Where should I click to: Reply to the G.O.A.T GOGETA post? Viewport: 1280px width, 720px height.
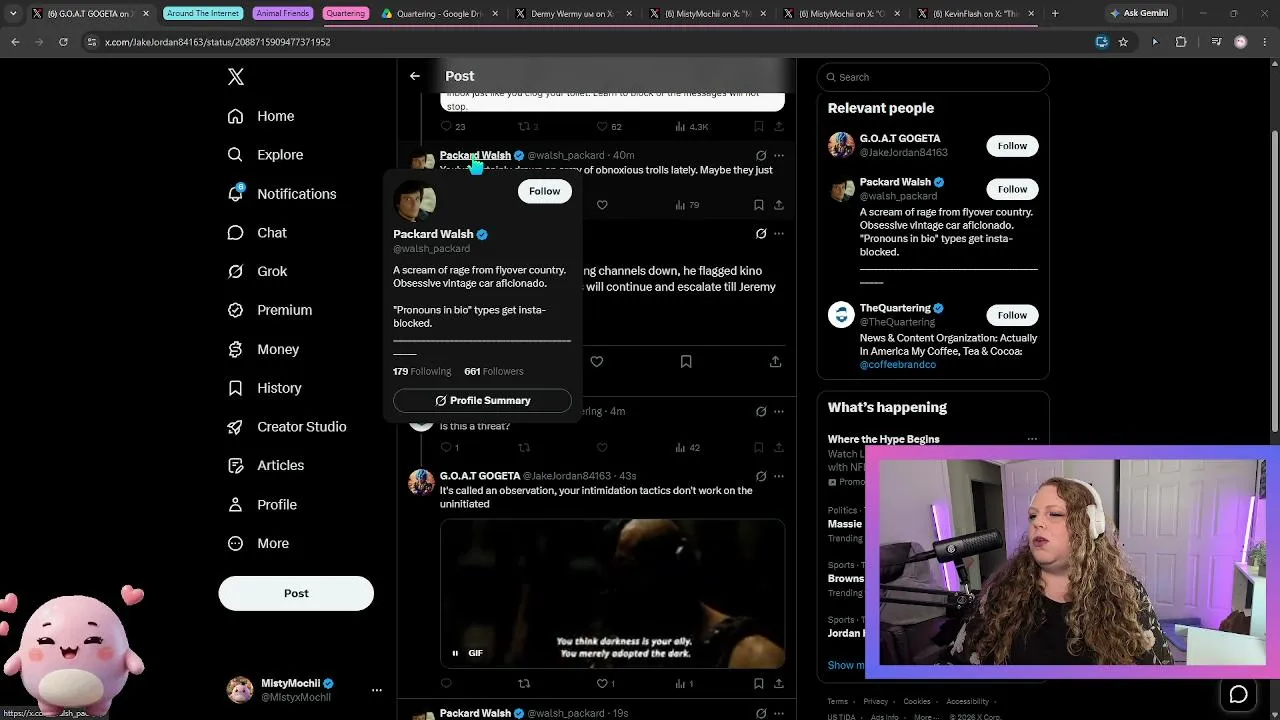(x=446, y=684)
